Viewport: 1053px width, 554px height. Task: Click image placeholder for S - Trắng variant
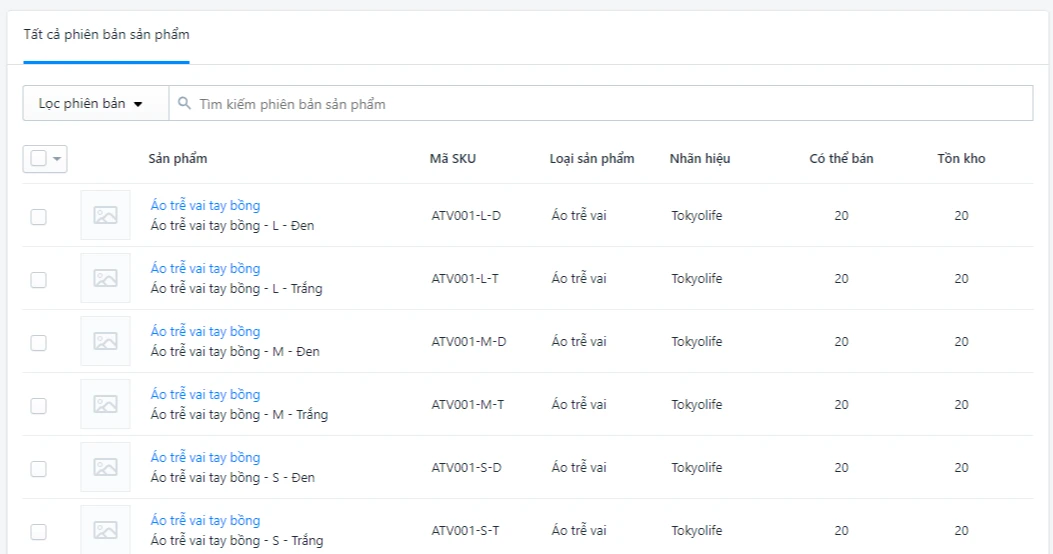click(105, 530)
